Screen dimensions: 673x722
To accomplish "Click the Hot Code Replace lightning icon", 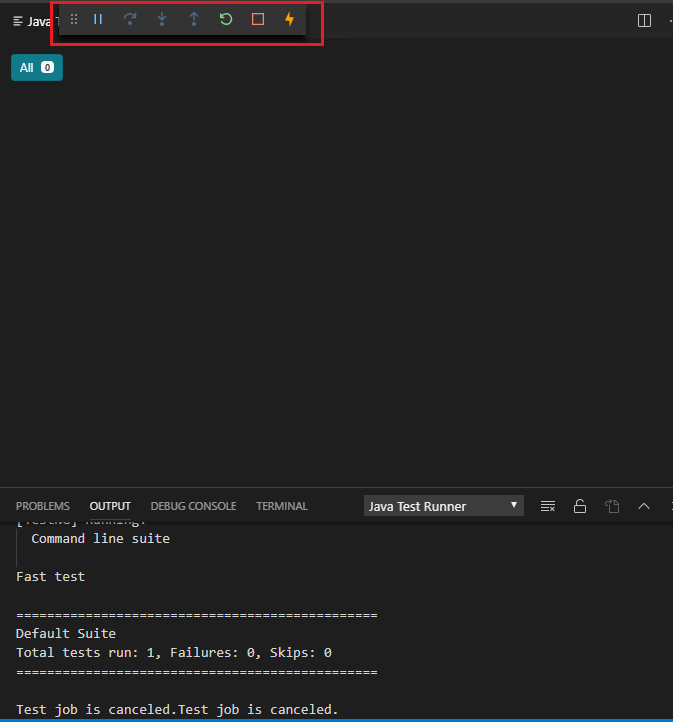I will click(x=290, y=19).
